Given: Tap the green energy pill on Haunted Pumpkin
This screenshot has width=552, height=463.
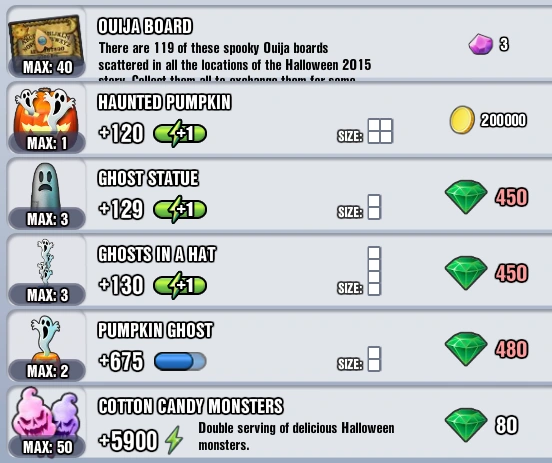Looking at the screenshot, I should [180, 133].
